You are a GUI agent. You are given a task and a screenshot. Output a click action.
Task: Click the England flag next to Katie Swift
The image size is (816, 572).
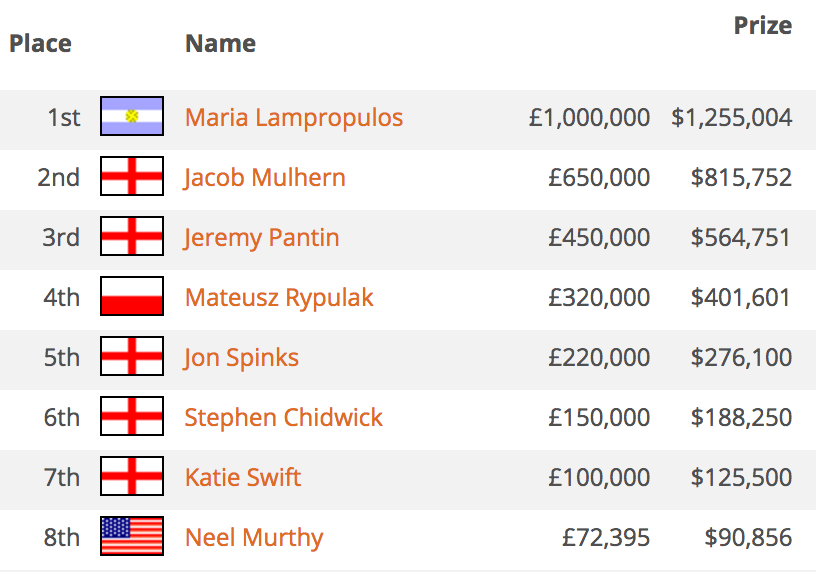pyautogui.click(x=132, y=476)
